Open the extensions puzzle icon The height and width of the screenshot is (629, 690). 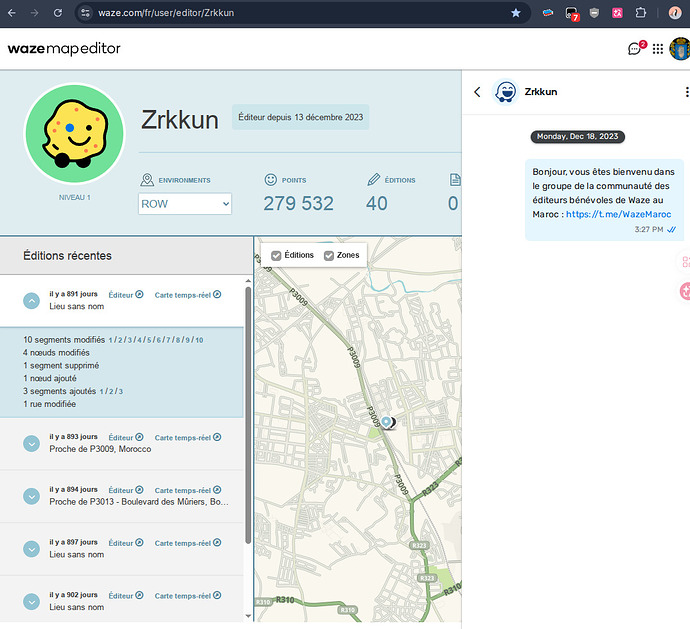(641, 13)
